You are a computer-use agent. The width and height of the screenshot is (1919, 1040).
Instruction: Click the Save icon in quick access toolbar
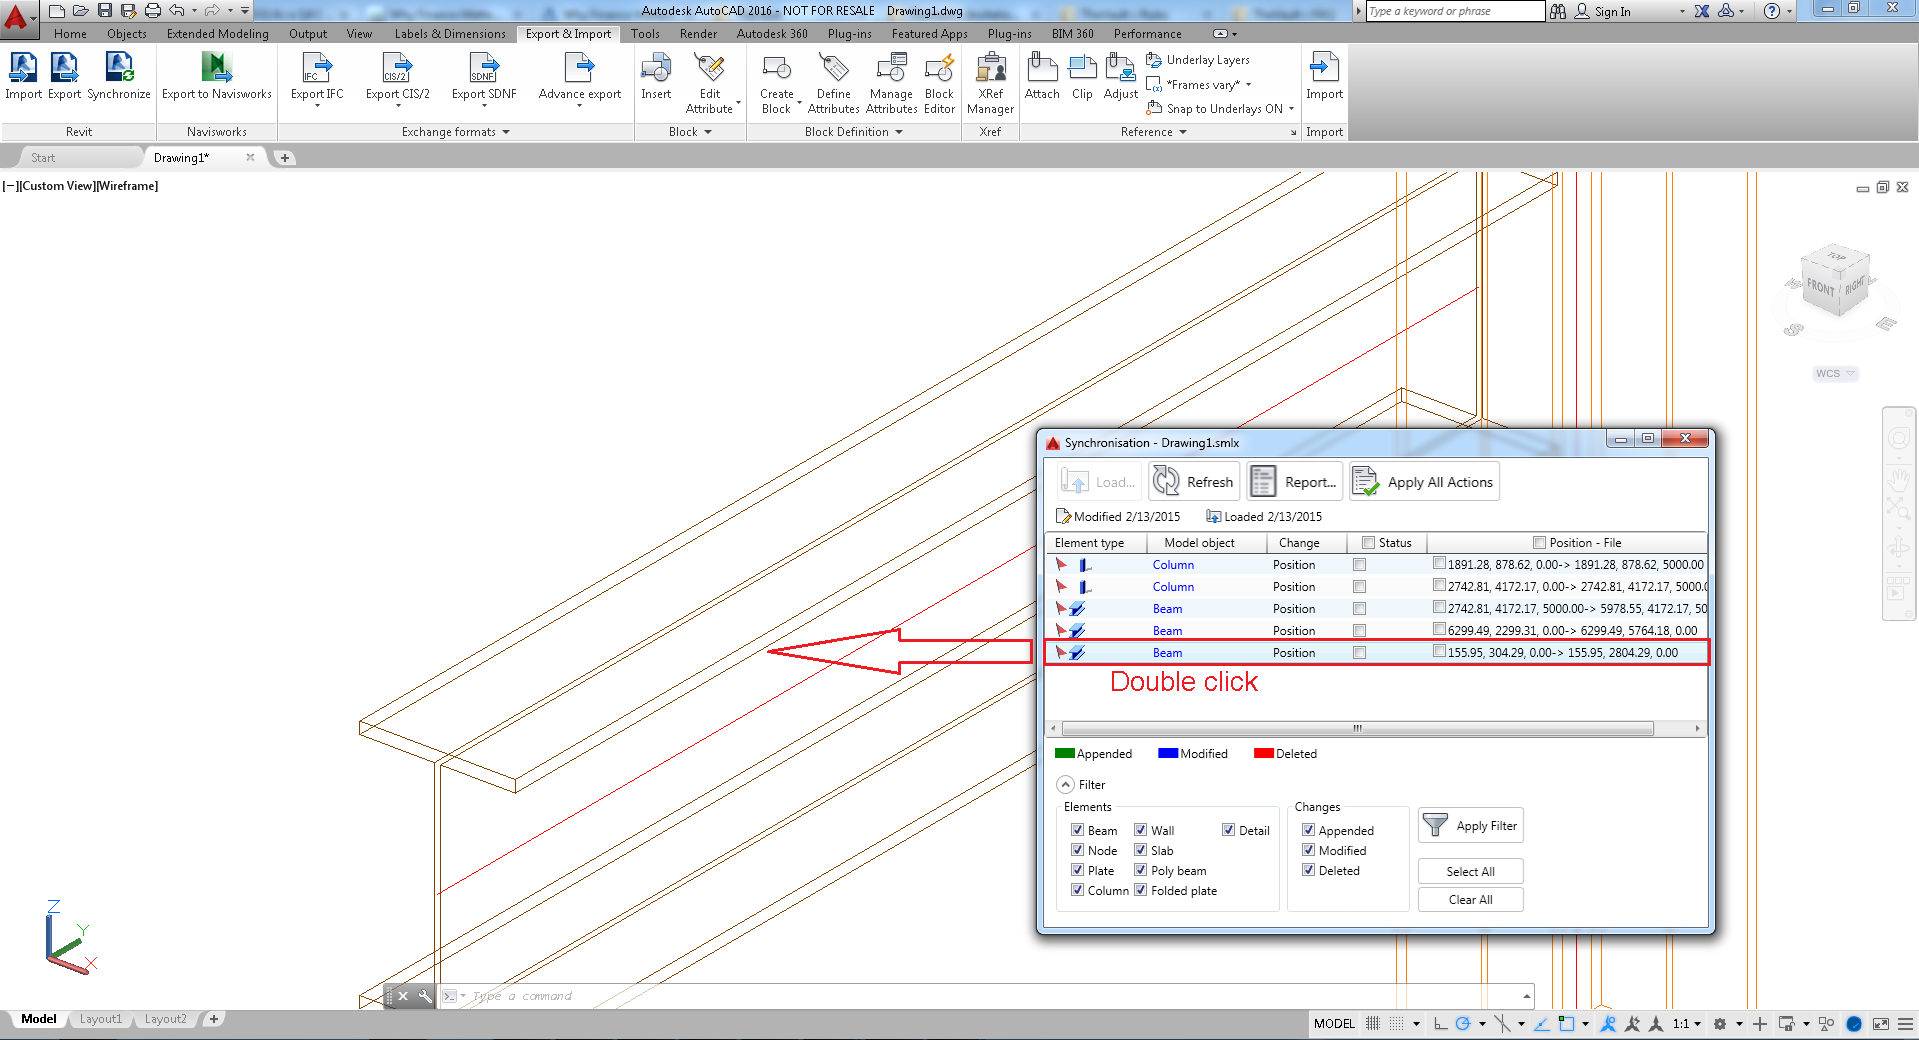pos(105,11)
